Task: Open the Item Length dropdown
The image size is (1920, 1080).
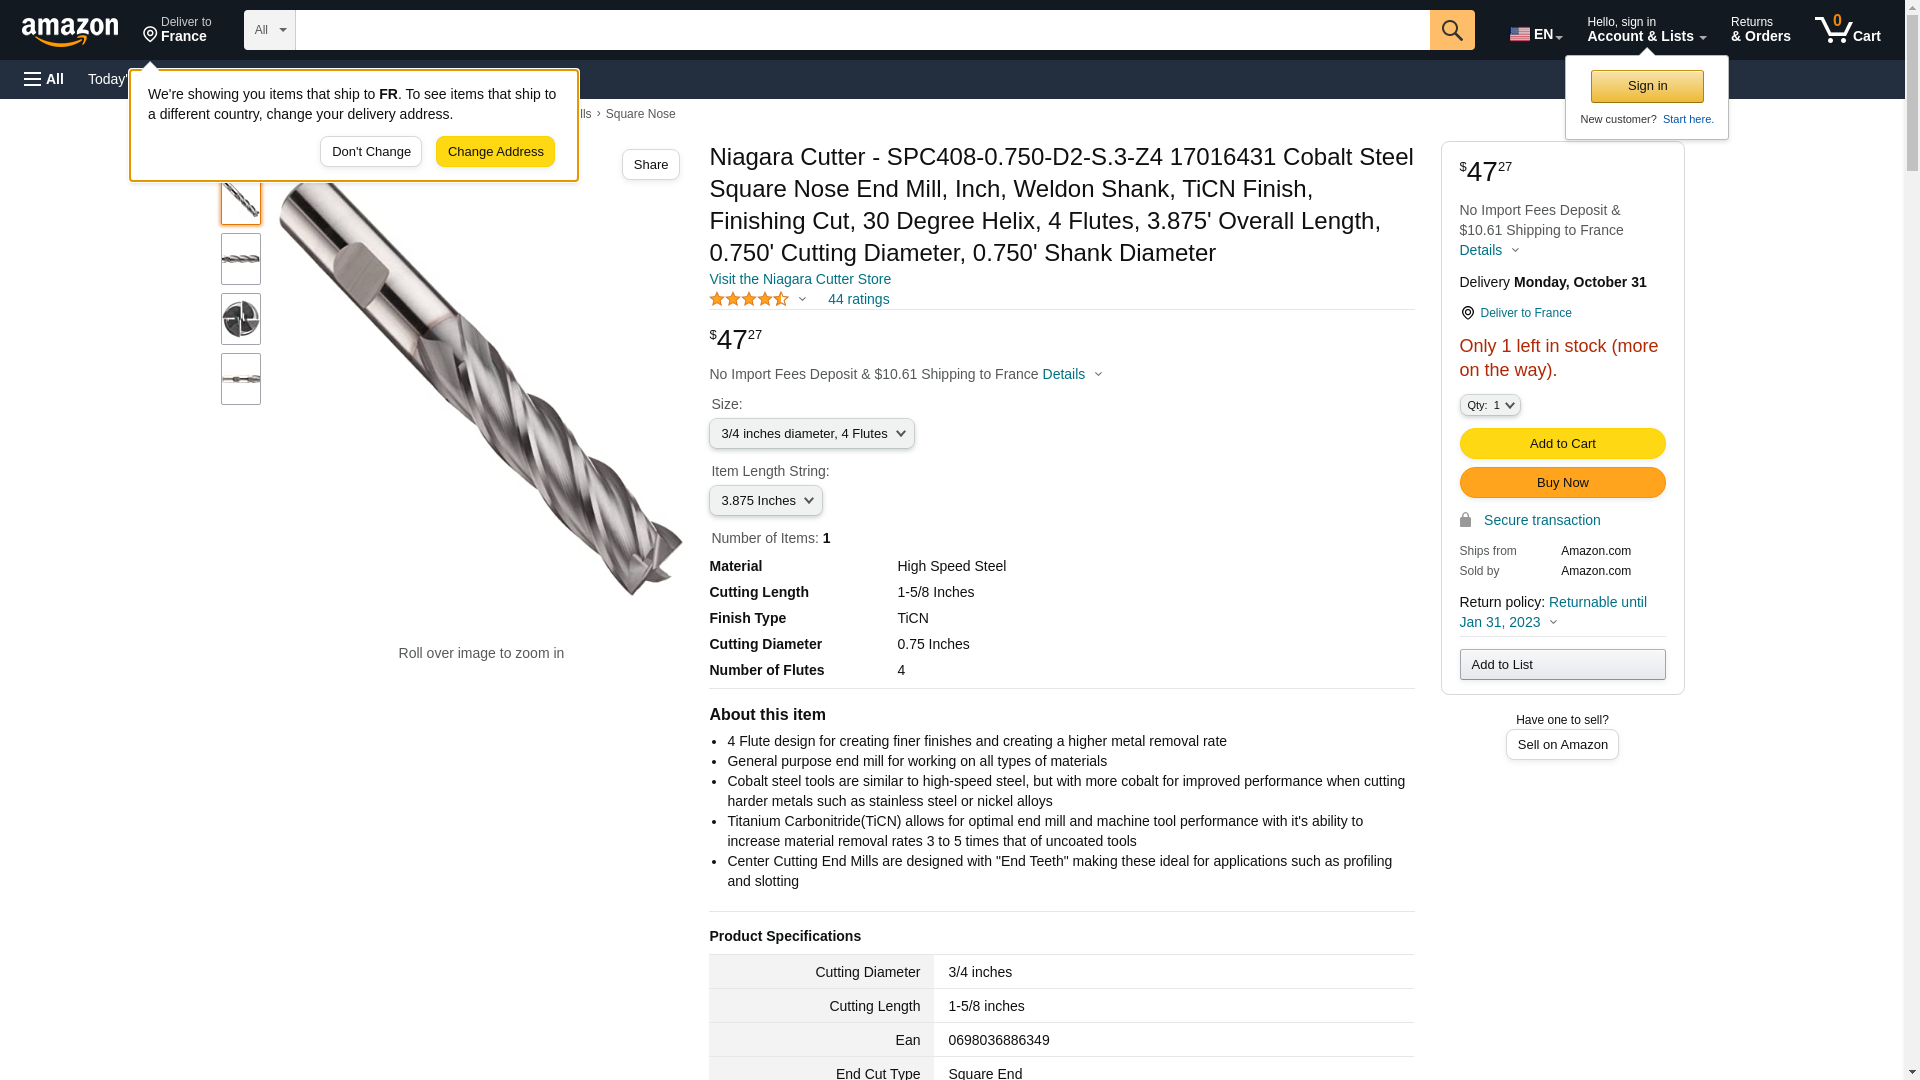Action: click(x=765, y=501)
